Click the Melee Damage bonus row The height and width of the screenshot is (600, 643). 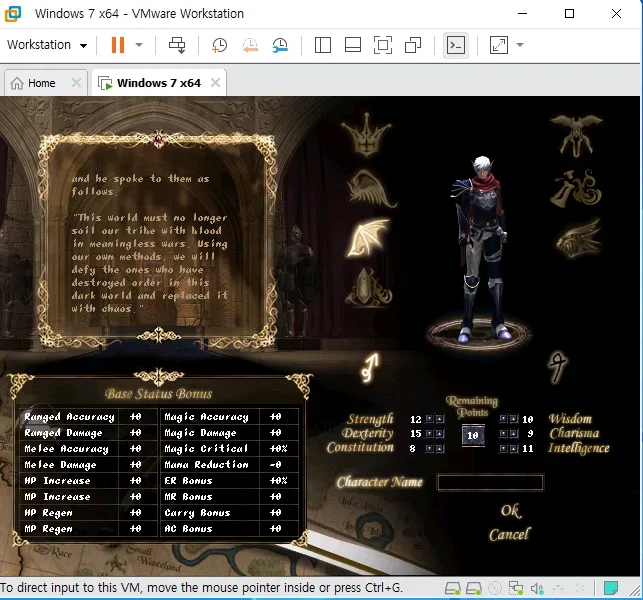point(88,464)
